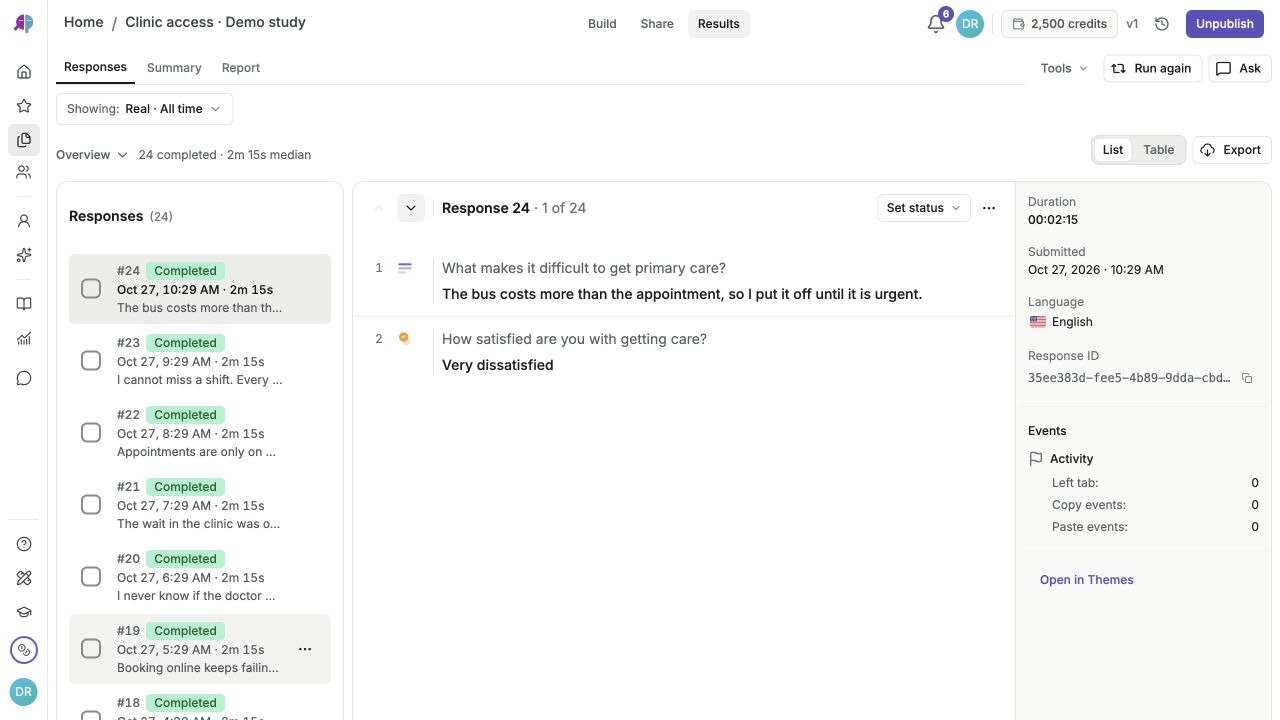
Task: Open the open-book library sidebar icon
Action: coord(24,304)
